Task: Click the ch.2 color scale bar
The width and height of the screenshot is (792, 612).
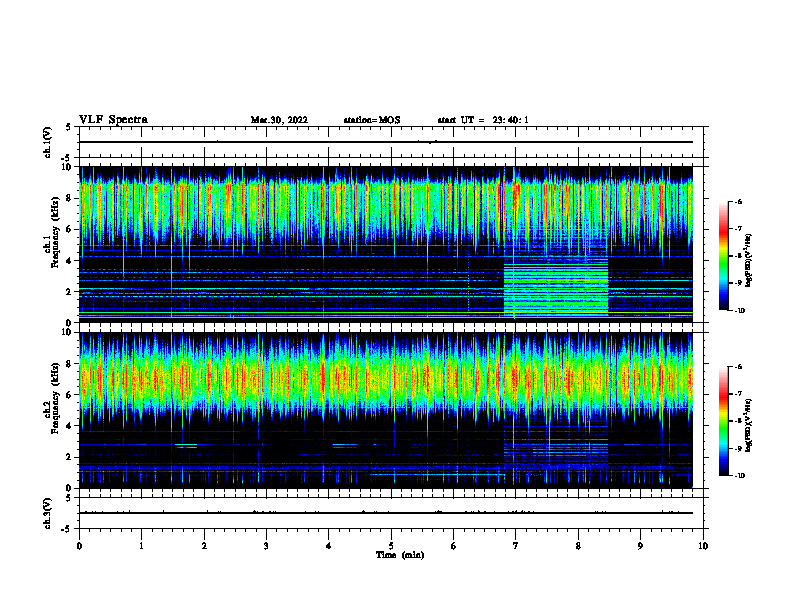Action: point(723,421)
